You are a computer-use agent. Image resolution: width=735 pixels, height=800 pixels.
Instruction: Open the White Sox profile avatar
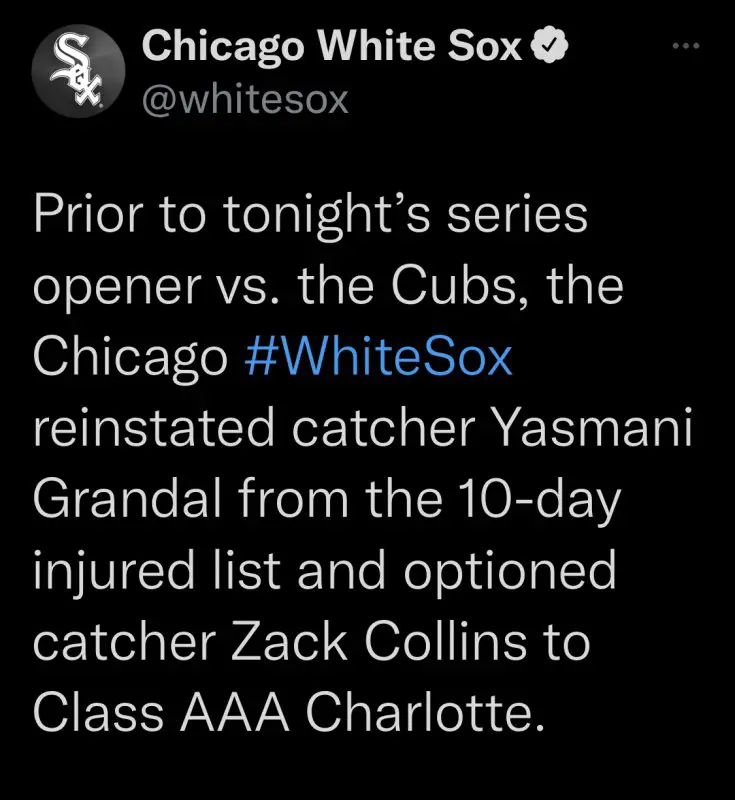tap(79, 72)
